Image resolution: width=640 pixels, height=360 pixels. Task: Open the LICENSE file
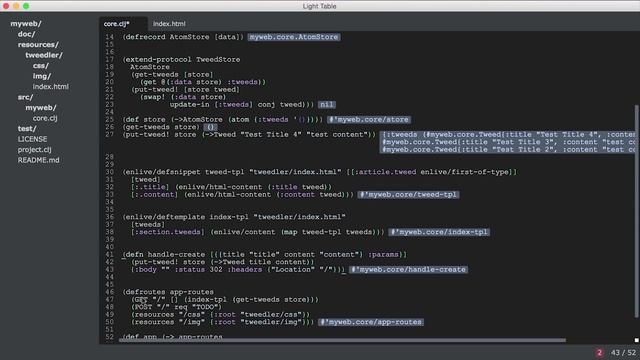click(x=32, y=139)
